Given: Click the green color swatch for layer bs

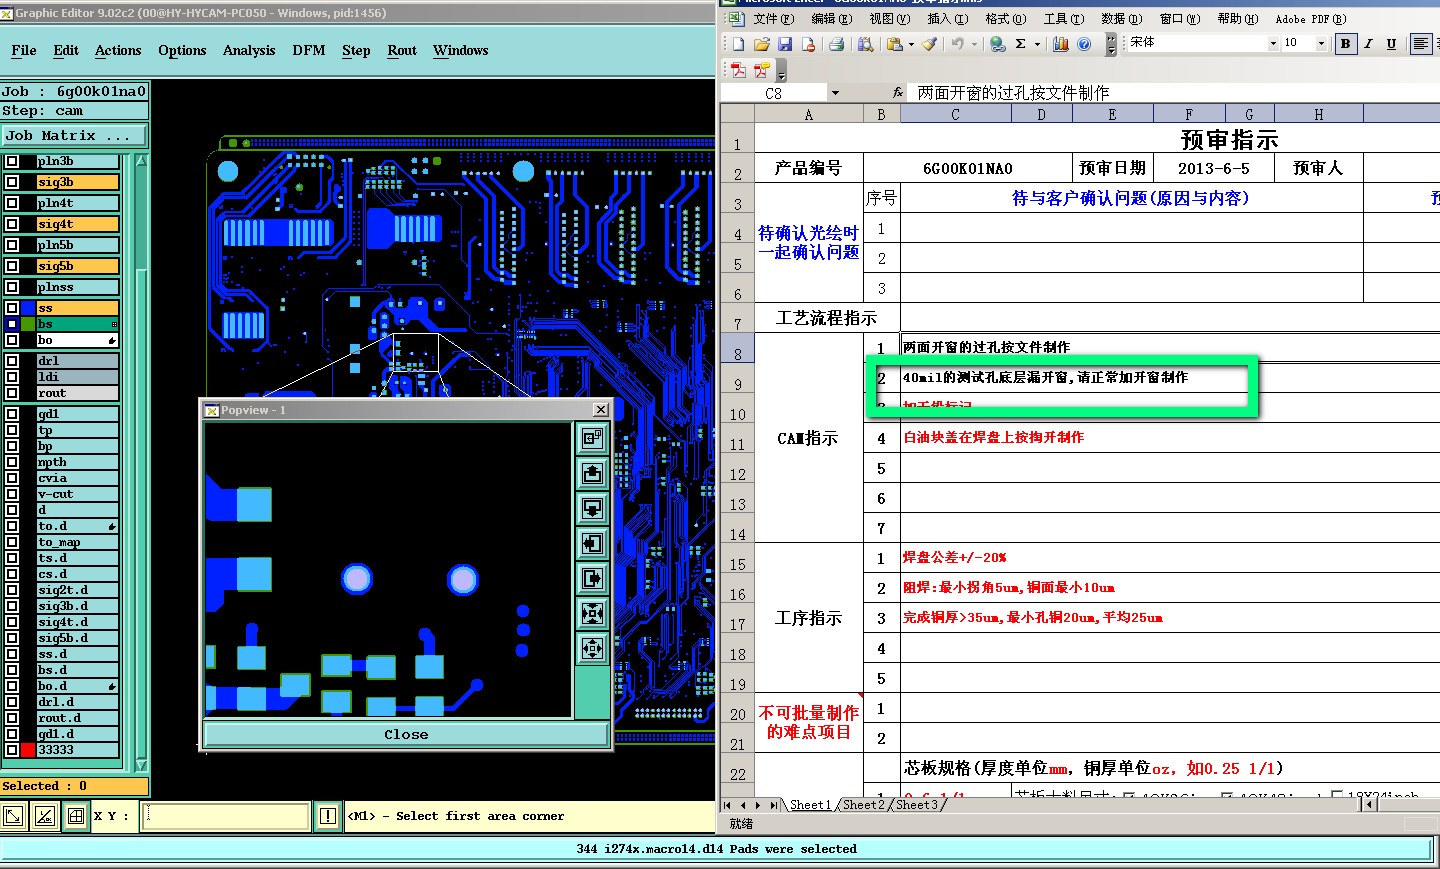Looking at the screenshot, I should (x=28, y=324).
